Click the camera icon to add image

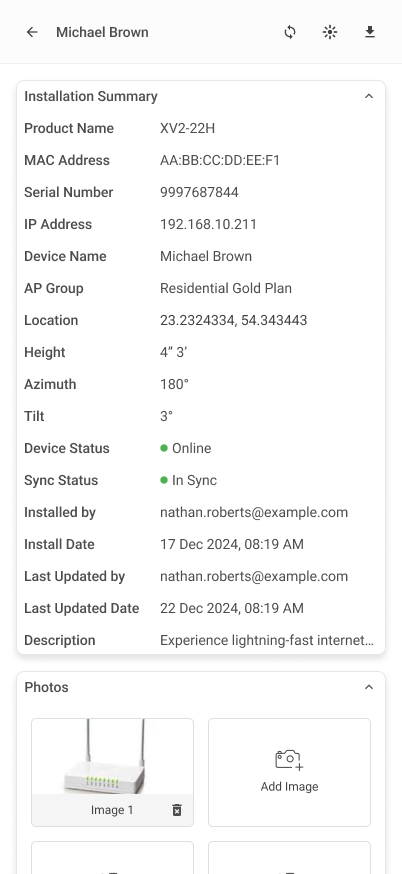tap(289, 760)
